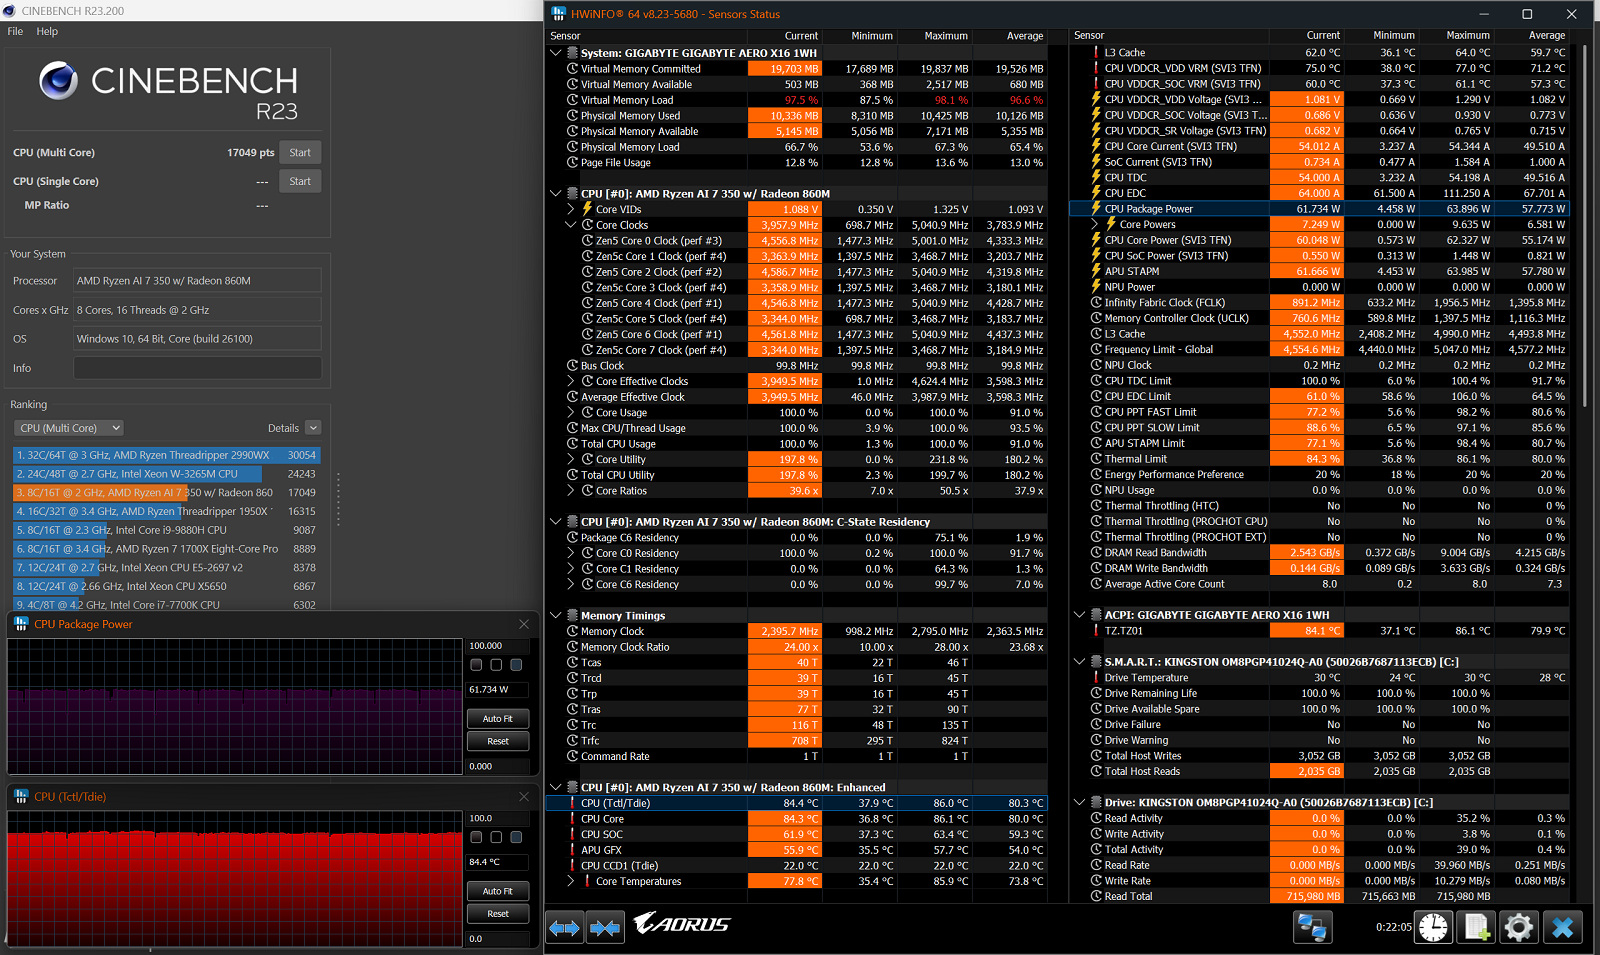Screen dimensions: 1600x955
Task: Click the expand columns arrows icon in HWiNFO toolbar
Action: pos(564,928)
